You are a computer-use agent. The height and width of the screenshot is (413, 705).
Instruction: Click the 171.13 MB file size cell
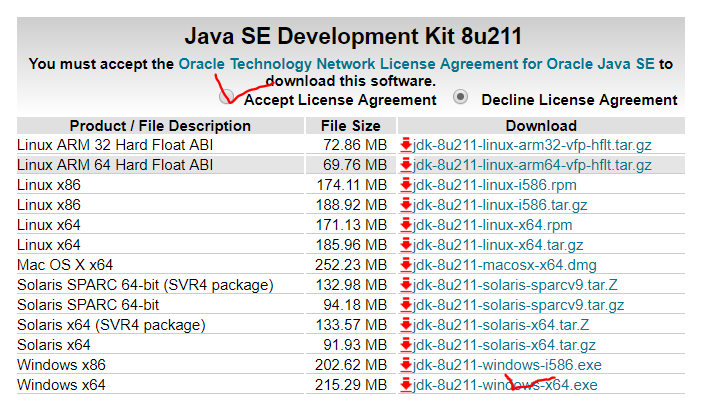(x=351, y=225)
